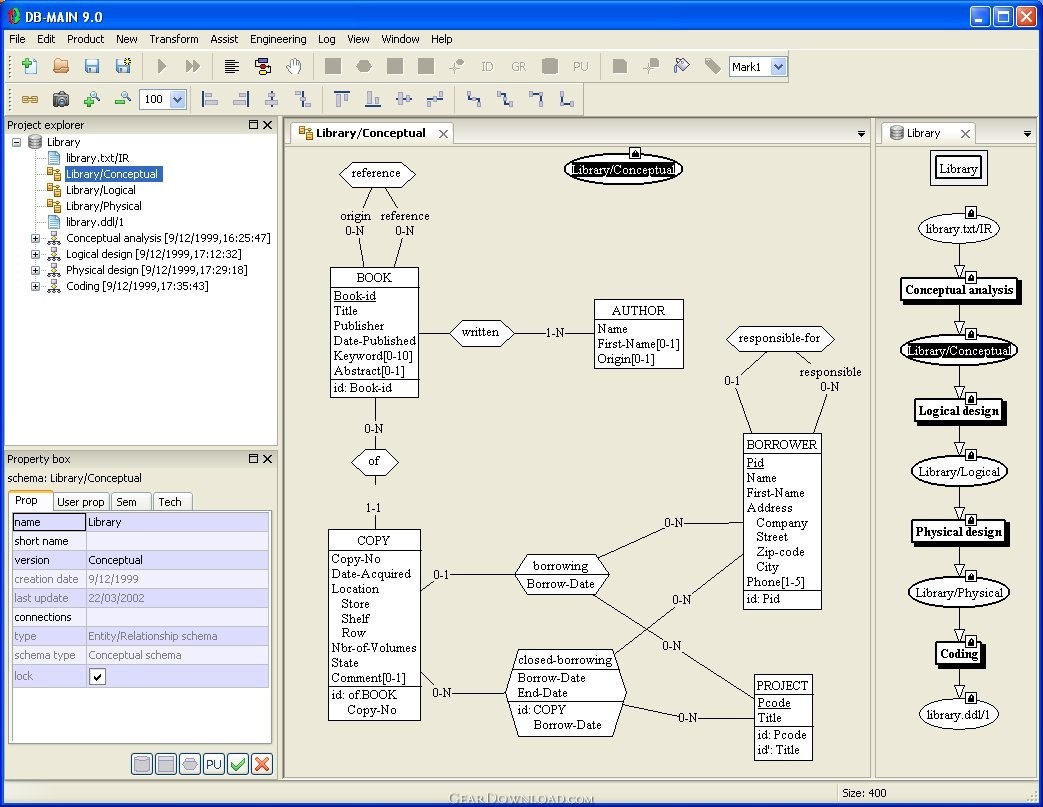The width and height of the screenshot is (1043, 807).
Task: Expand the Conceptual analysis tree node
Action: pos(36,238)
